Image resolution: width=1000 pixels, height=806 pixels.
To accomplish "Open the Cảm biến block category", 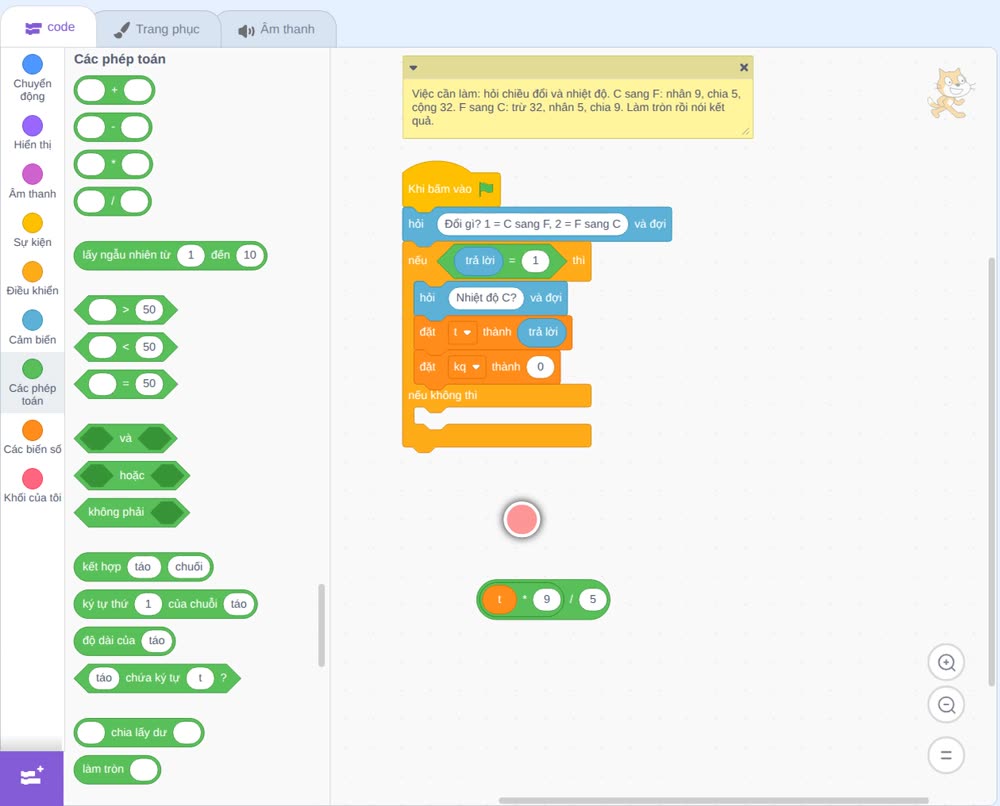I will click(32, 328).
